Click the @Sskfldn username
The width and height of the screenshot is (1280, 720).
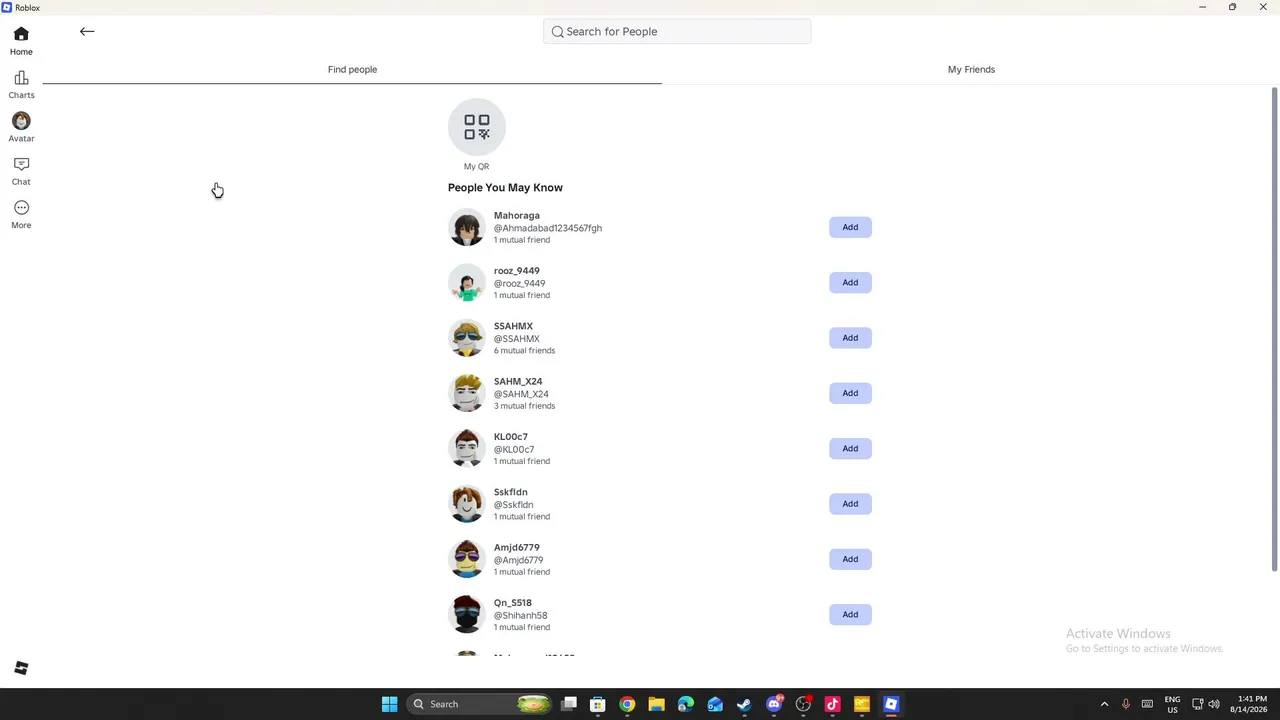click(513, 505)
